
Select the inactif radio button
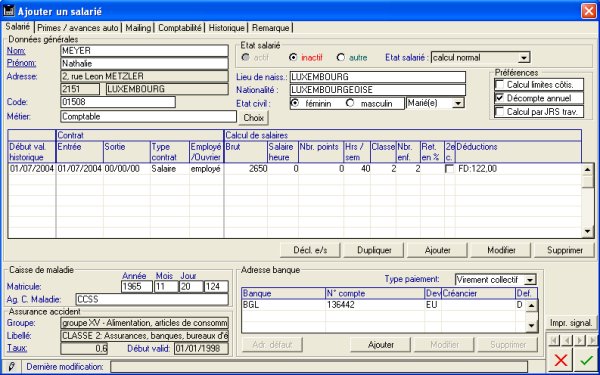[x=293, y=57]
